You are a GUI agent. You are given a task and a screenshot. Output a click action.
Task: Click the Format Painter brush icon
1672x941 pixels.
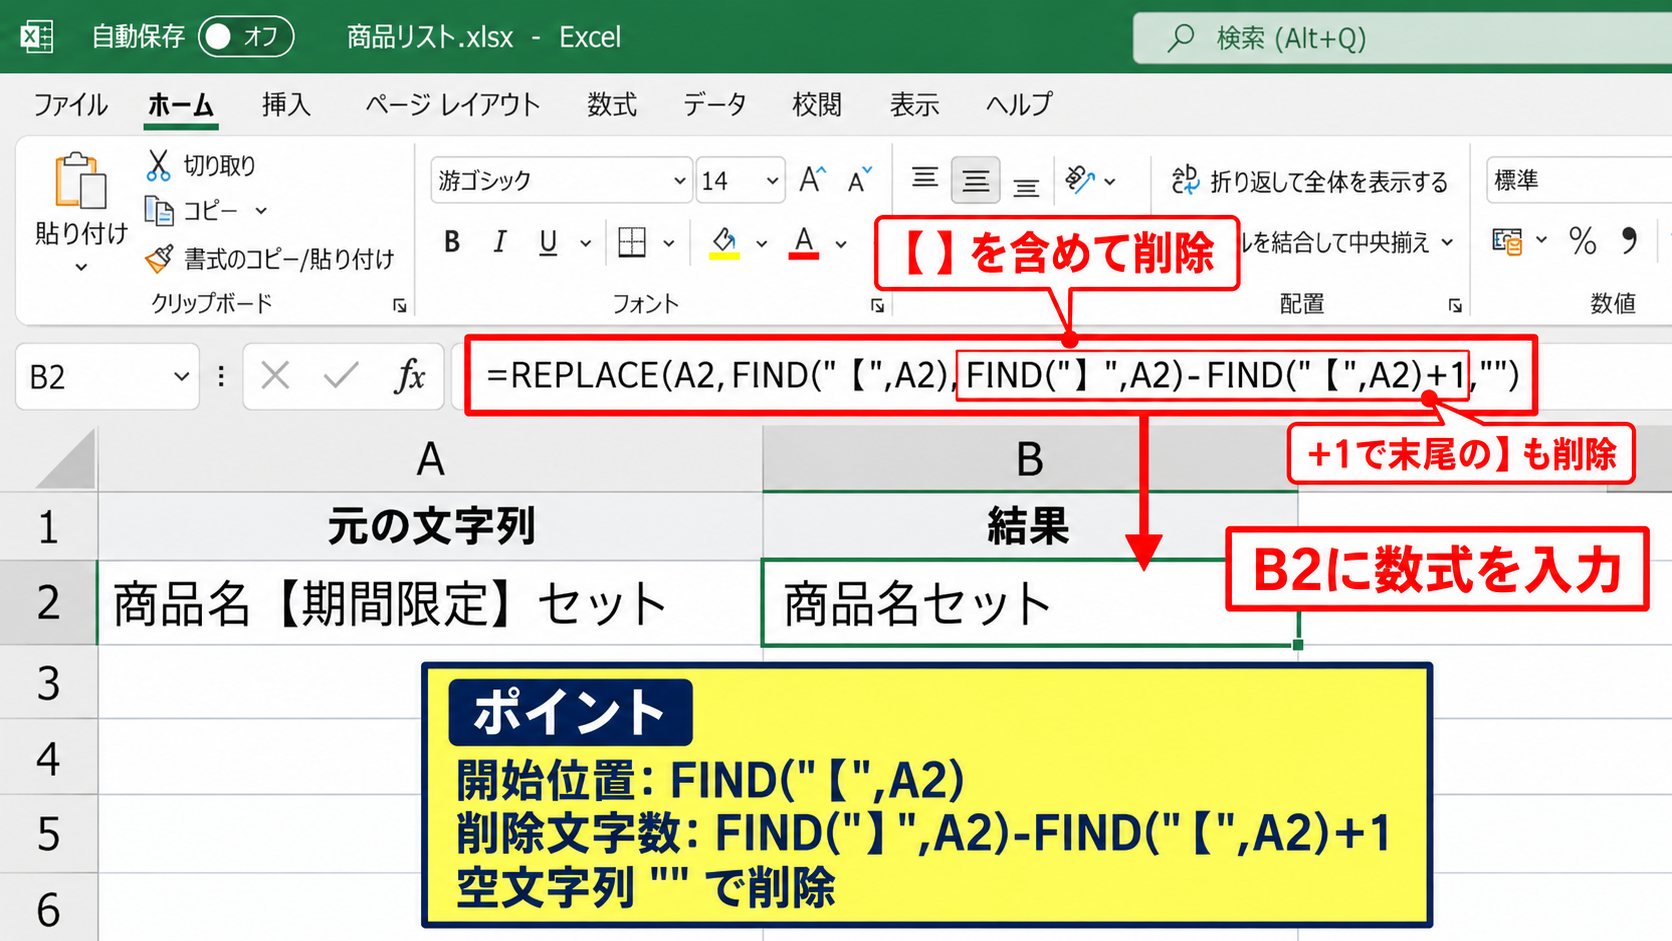159,259
